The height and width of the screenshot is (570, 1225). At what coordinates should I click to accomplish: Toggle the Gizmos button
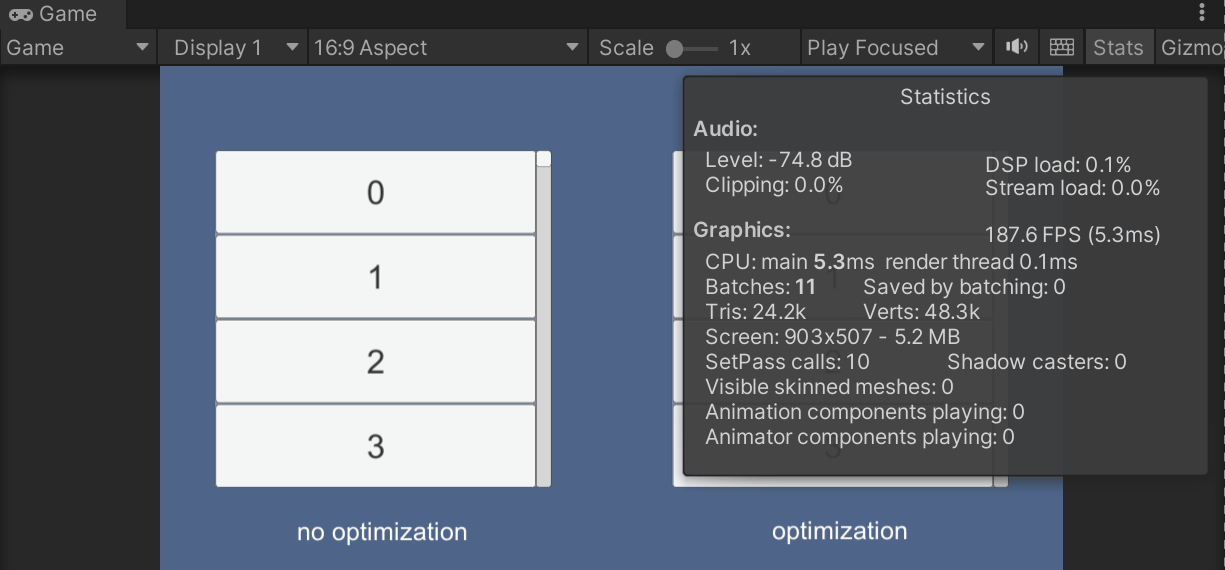pyautogui.click(x=1191, y=47)
